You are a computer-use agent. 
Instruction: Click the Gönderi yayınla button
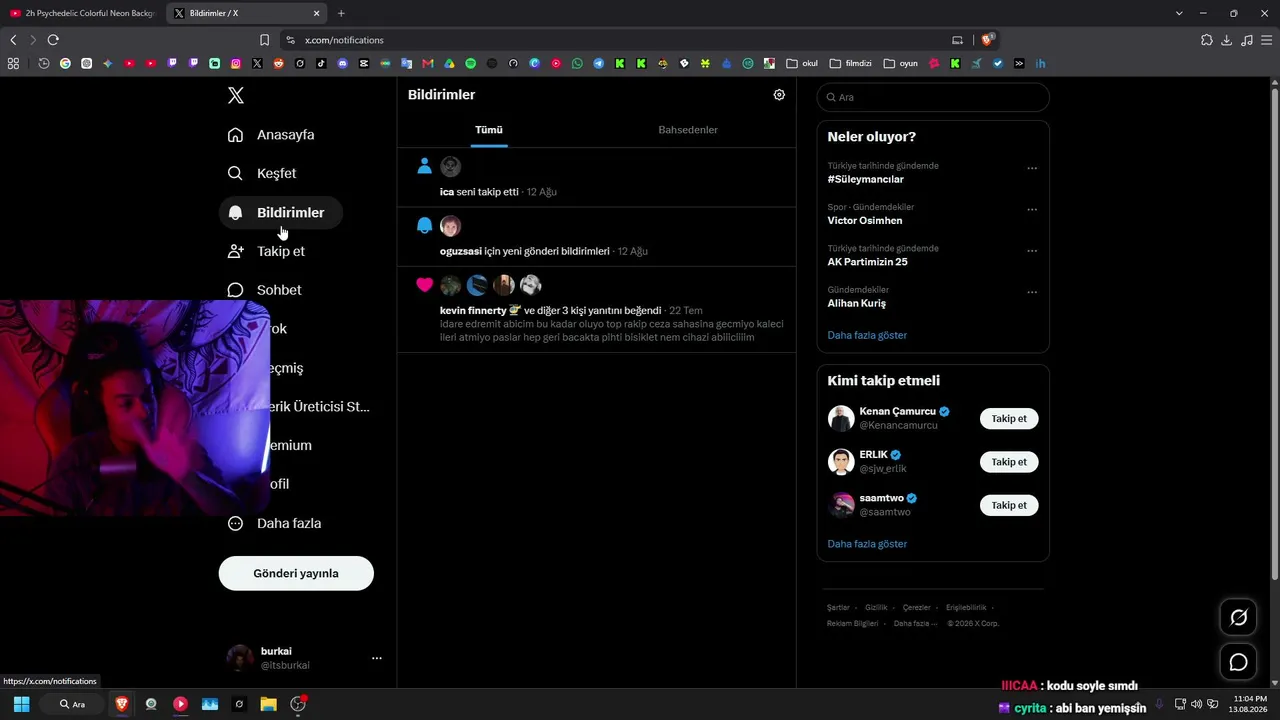pyautogui.click(x=296, y=573)
